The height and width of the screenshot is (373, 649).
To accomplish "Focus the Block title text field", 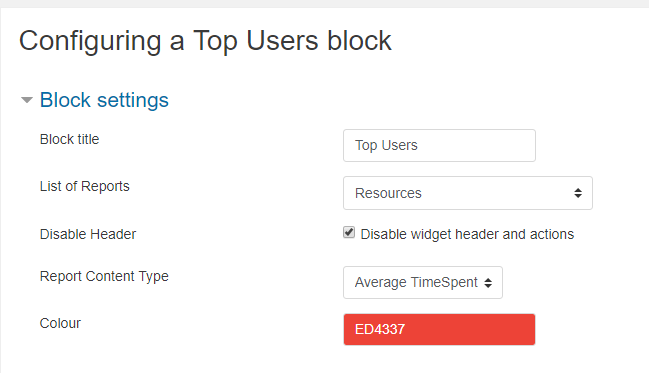I will pos(439,145).
